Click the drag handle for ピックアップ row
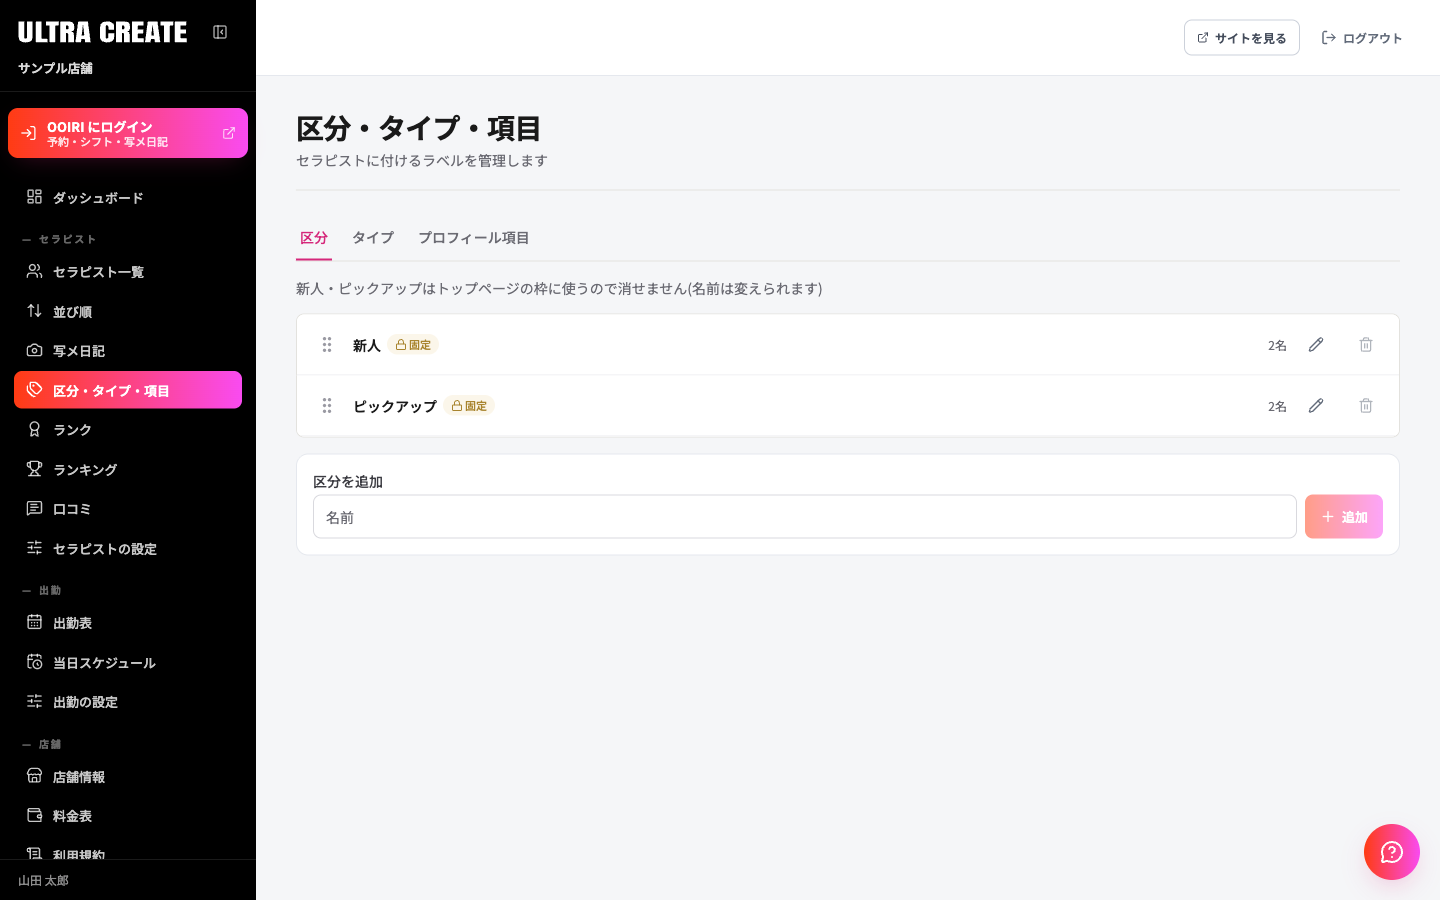 [x=327, y=406]
